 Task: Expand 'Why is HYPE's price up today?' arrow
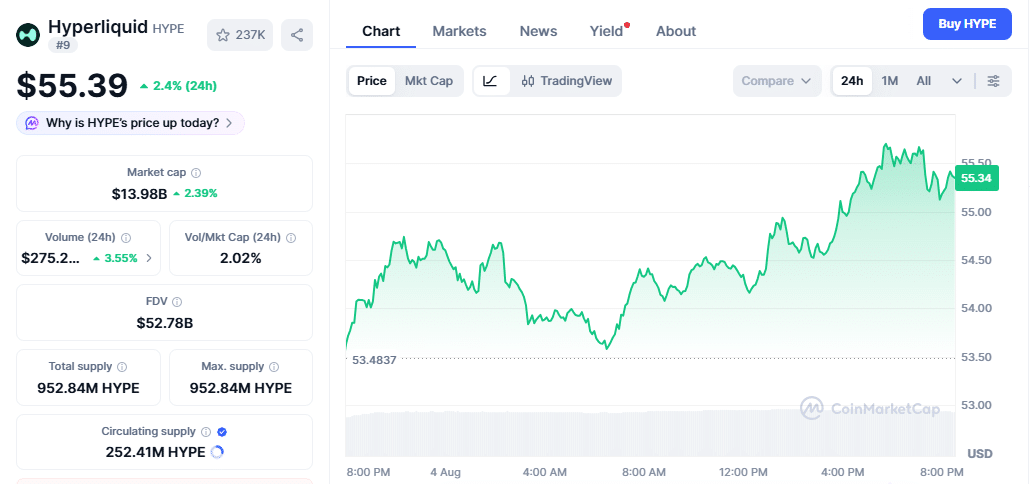point(229,123)
